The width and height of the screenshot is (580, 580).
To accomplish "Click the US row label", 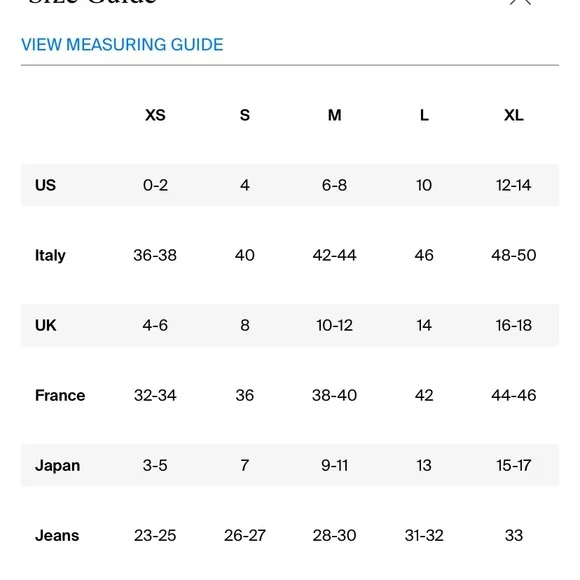I will pos(45,185).
